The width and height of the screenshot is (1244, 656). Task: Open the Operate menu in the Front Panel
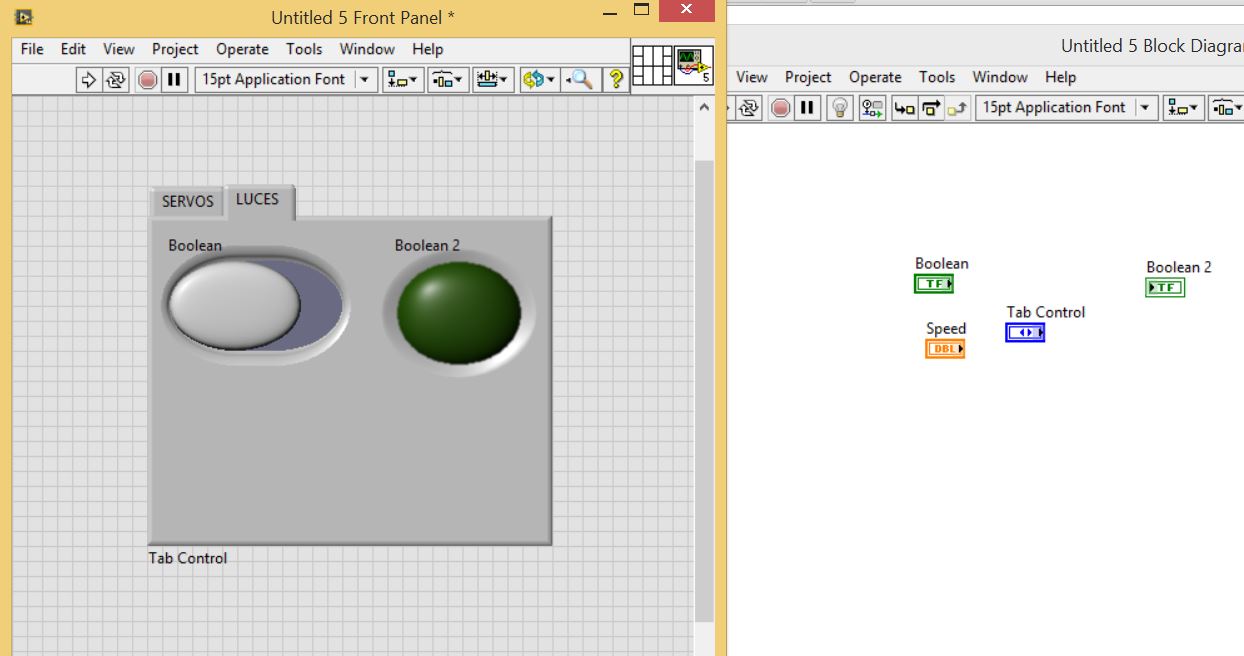click(x=242, y=49)
